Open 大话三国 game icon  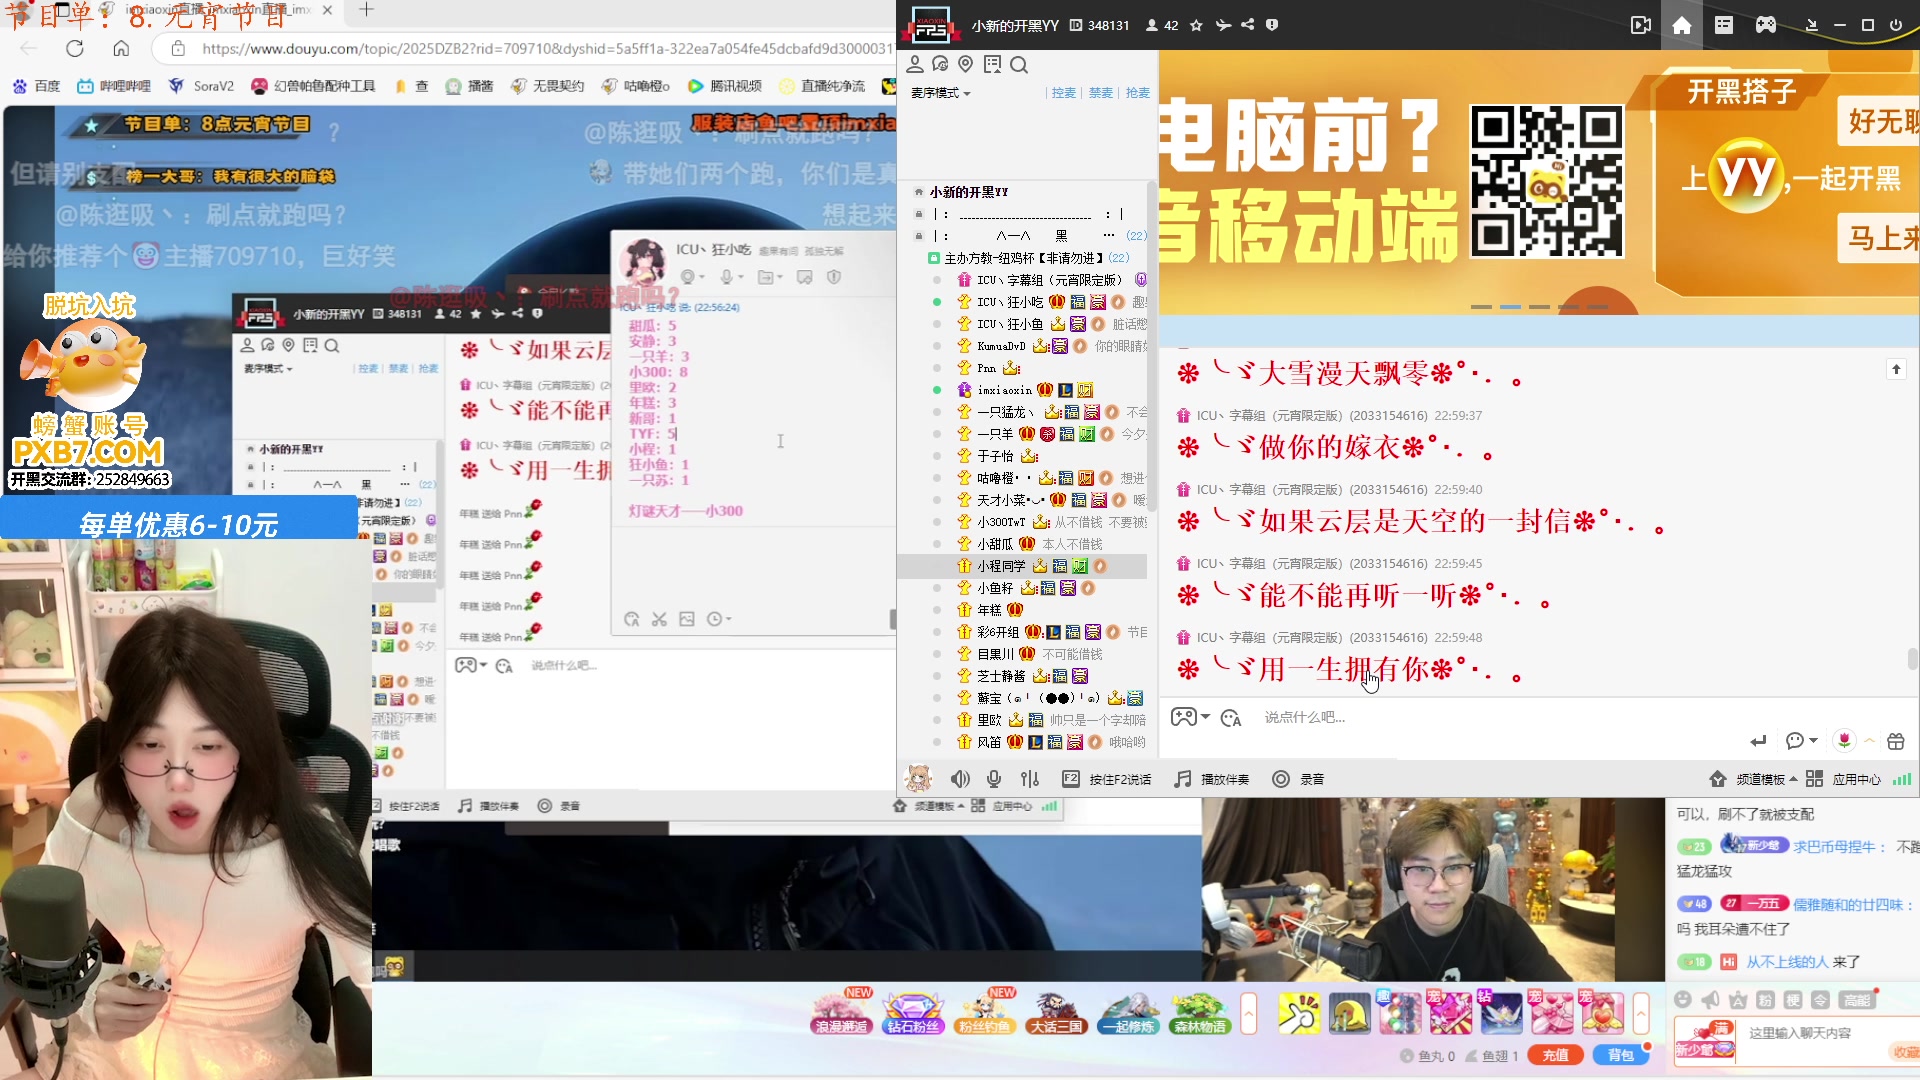[1056, 1012]
